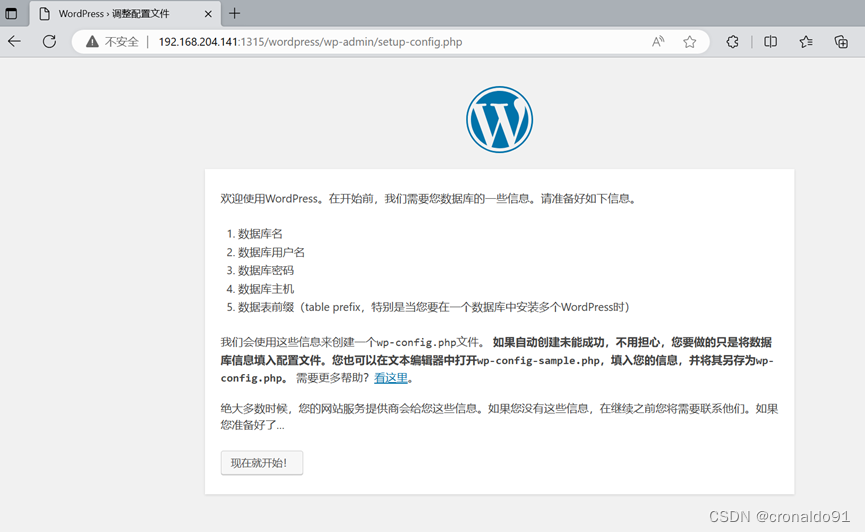Click the 绝大多数时候 paragraph text
The height and width of the screenshot is (532, 865).
click(x=499, y=417)
